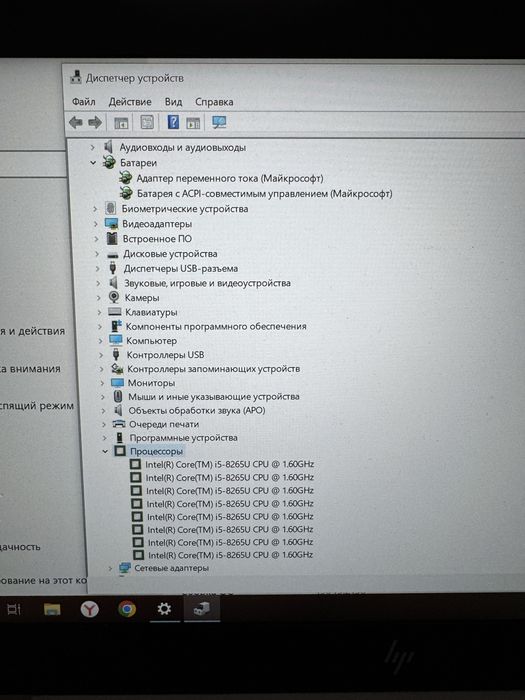Expand the Встроенное ПО node
The width and height of the screenshot is (525, 700).
tap(96, 239)
